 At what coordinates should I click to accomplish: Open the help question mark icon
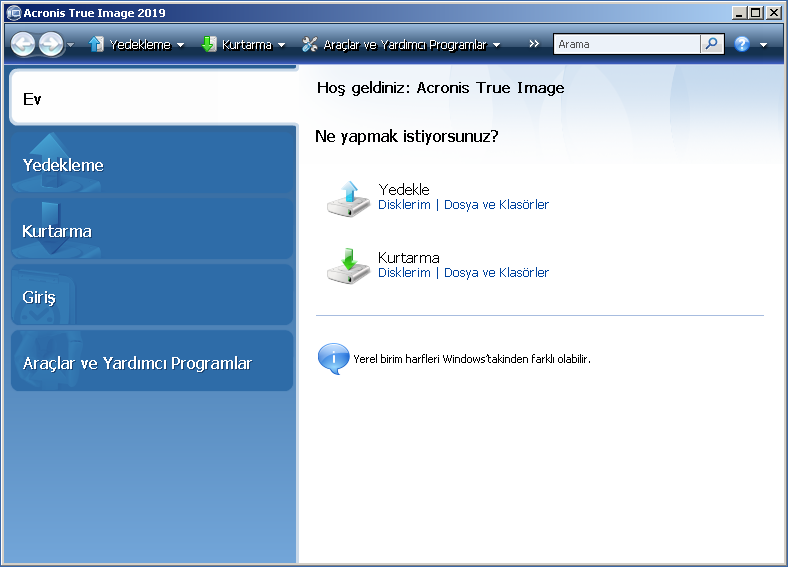tap(742, 44)
